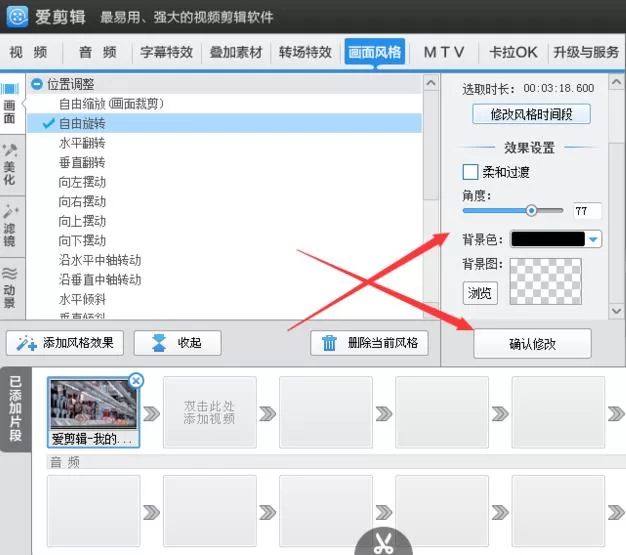
Task: Click the 浏览 button
Action: coord(480,293)
